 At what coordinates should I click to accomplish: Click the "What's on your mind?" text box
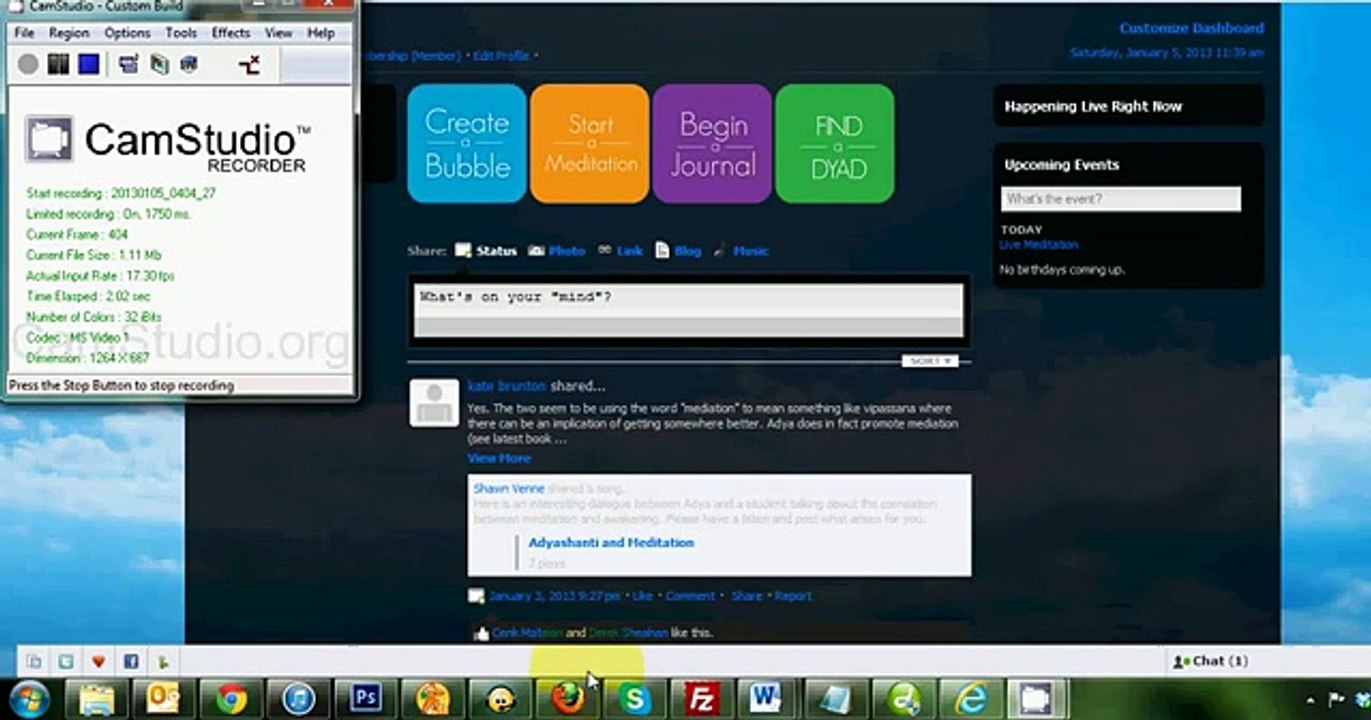click(689, 310)
